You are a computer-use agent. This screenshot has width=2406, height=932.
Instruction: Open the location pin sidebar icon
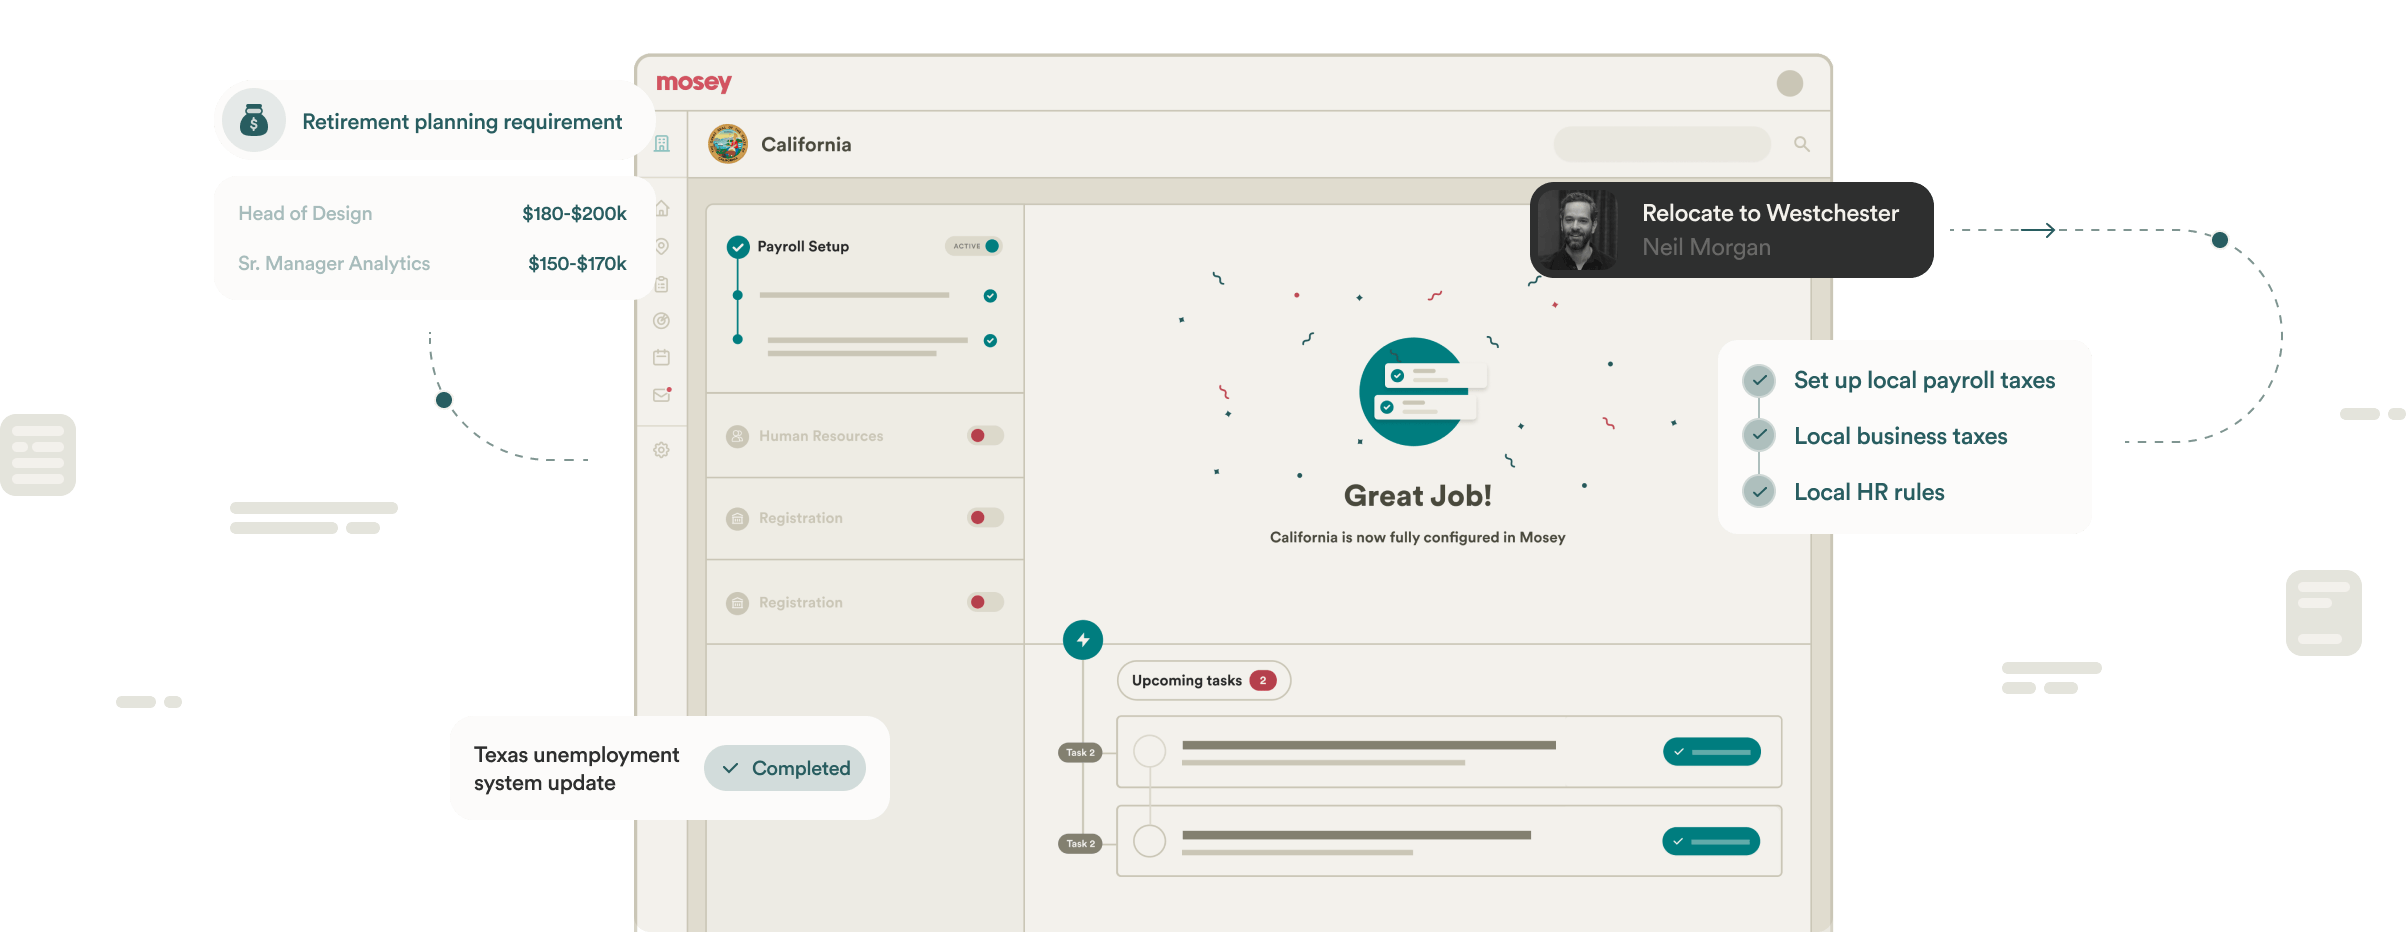click(x=662, y=246)
